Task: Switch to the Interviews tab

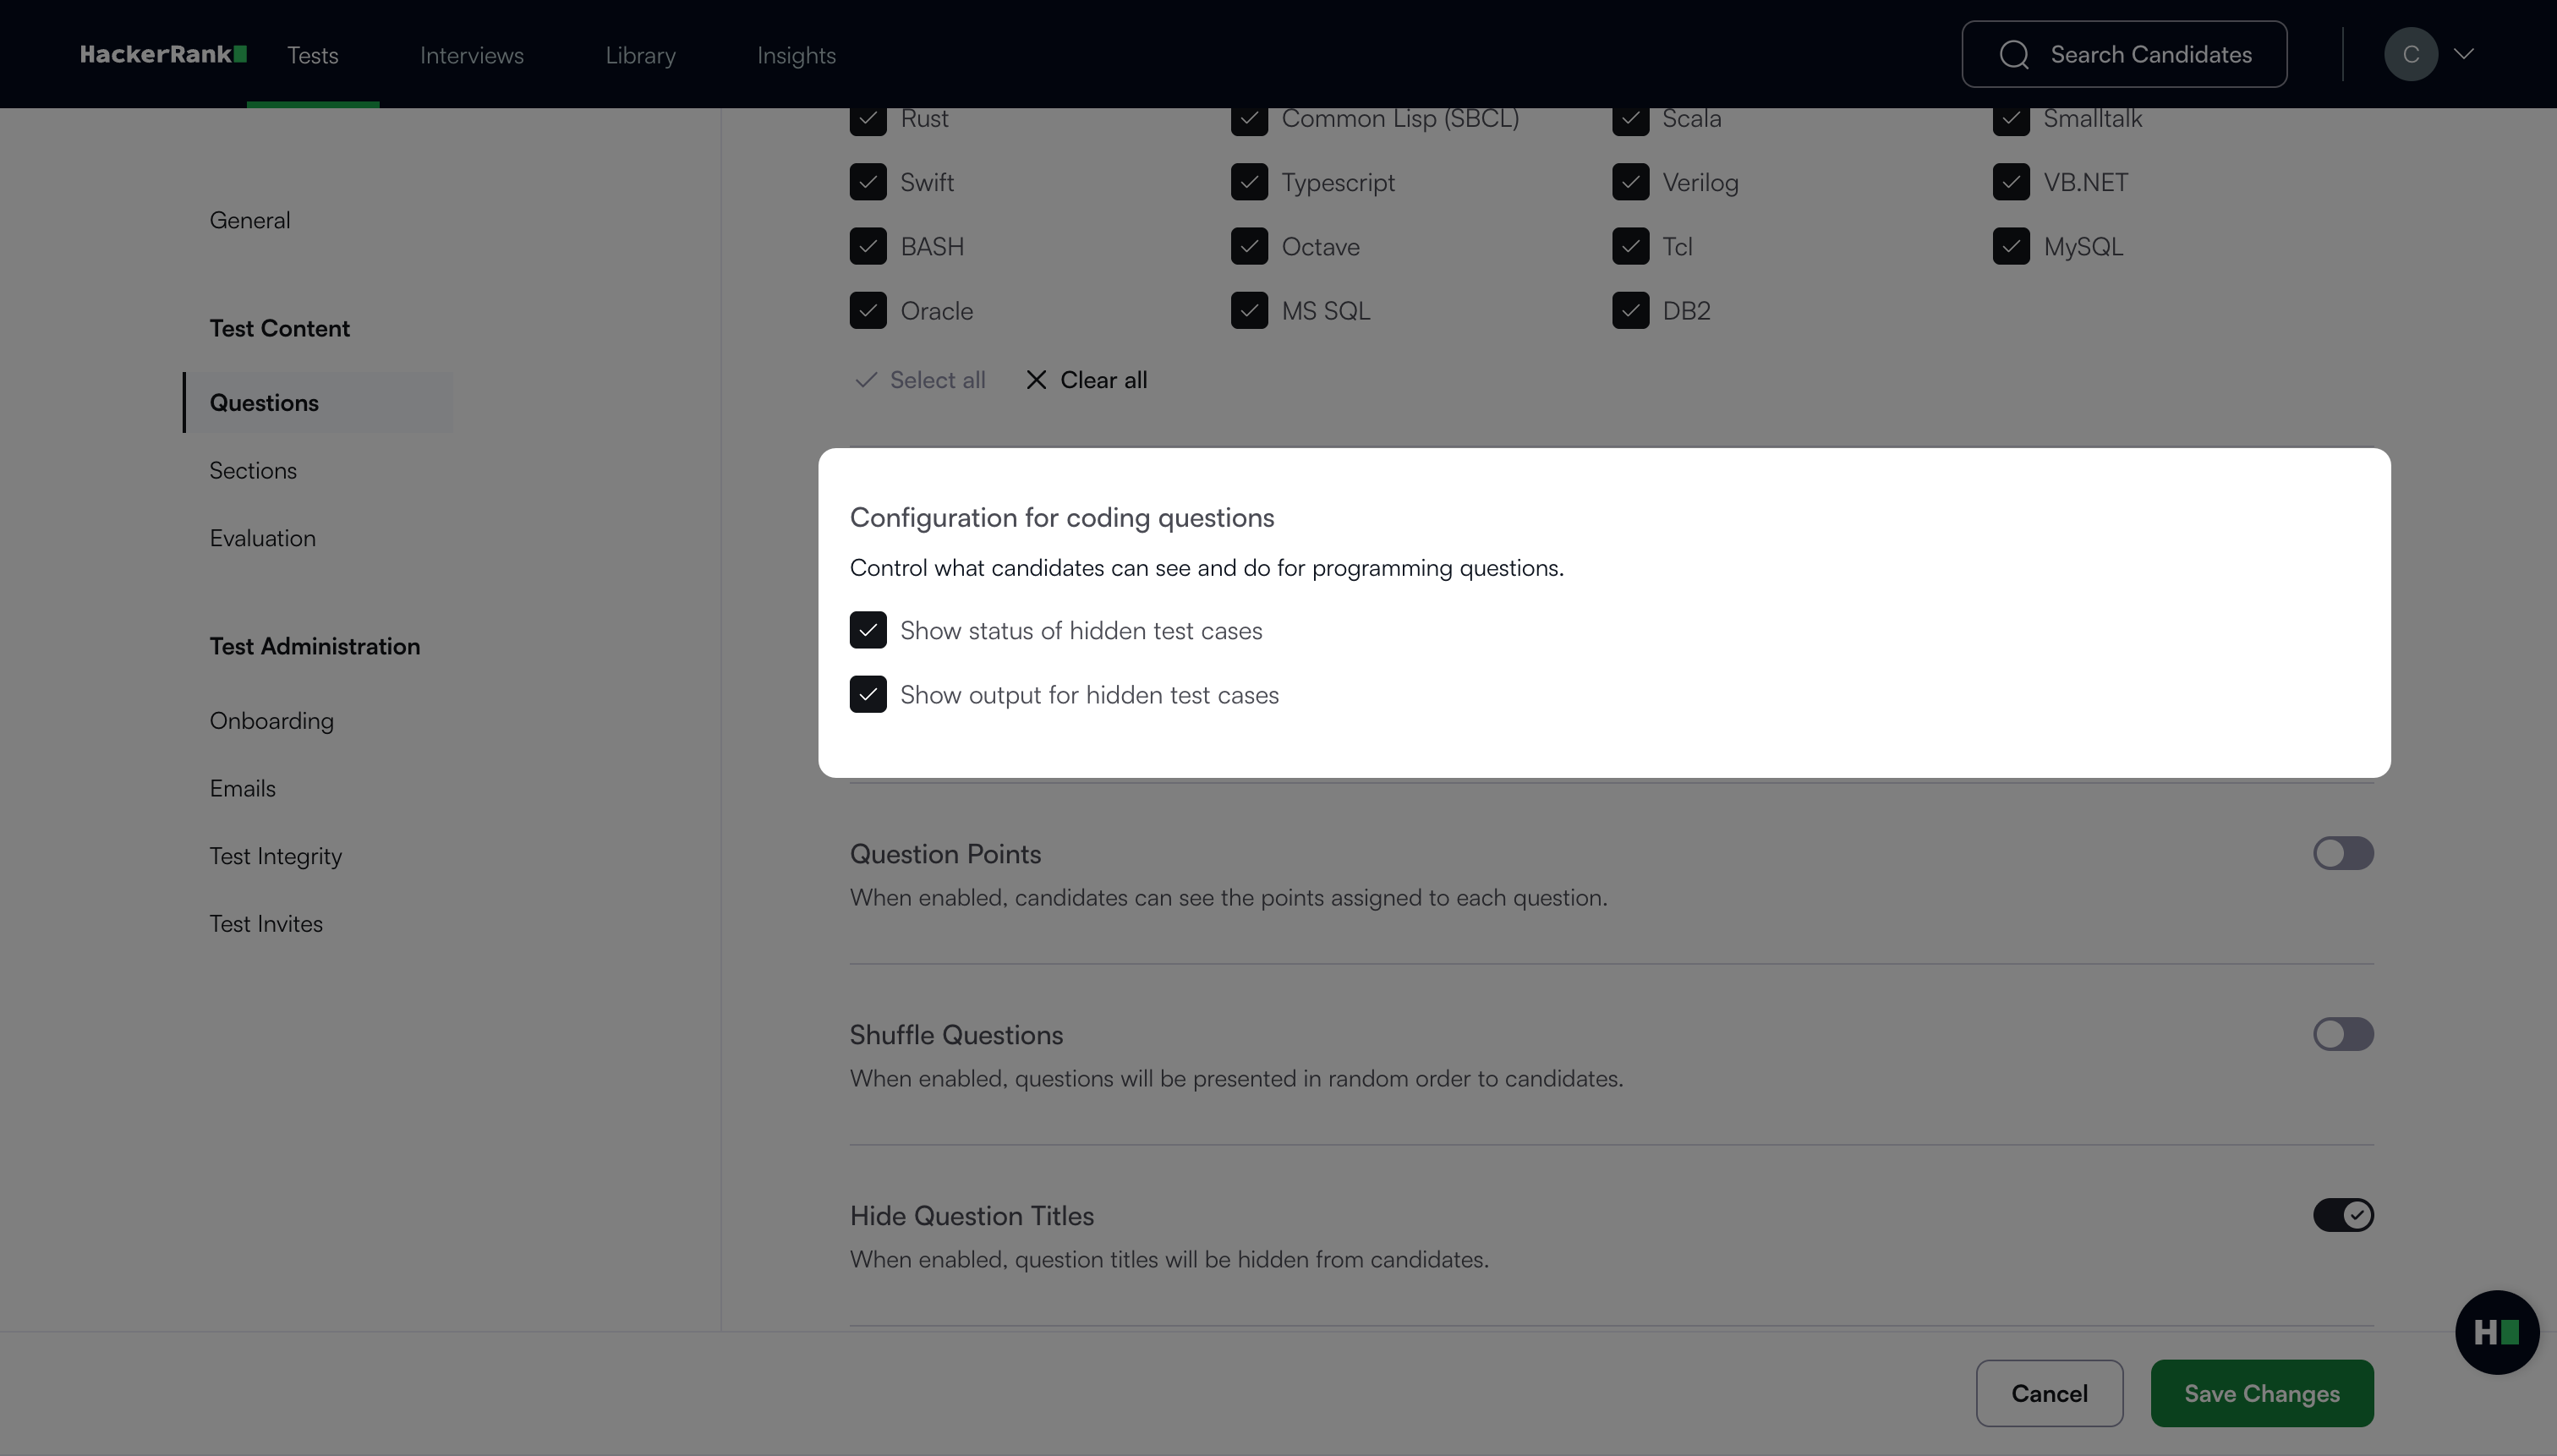Action: (x=472, y=55)
